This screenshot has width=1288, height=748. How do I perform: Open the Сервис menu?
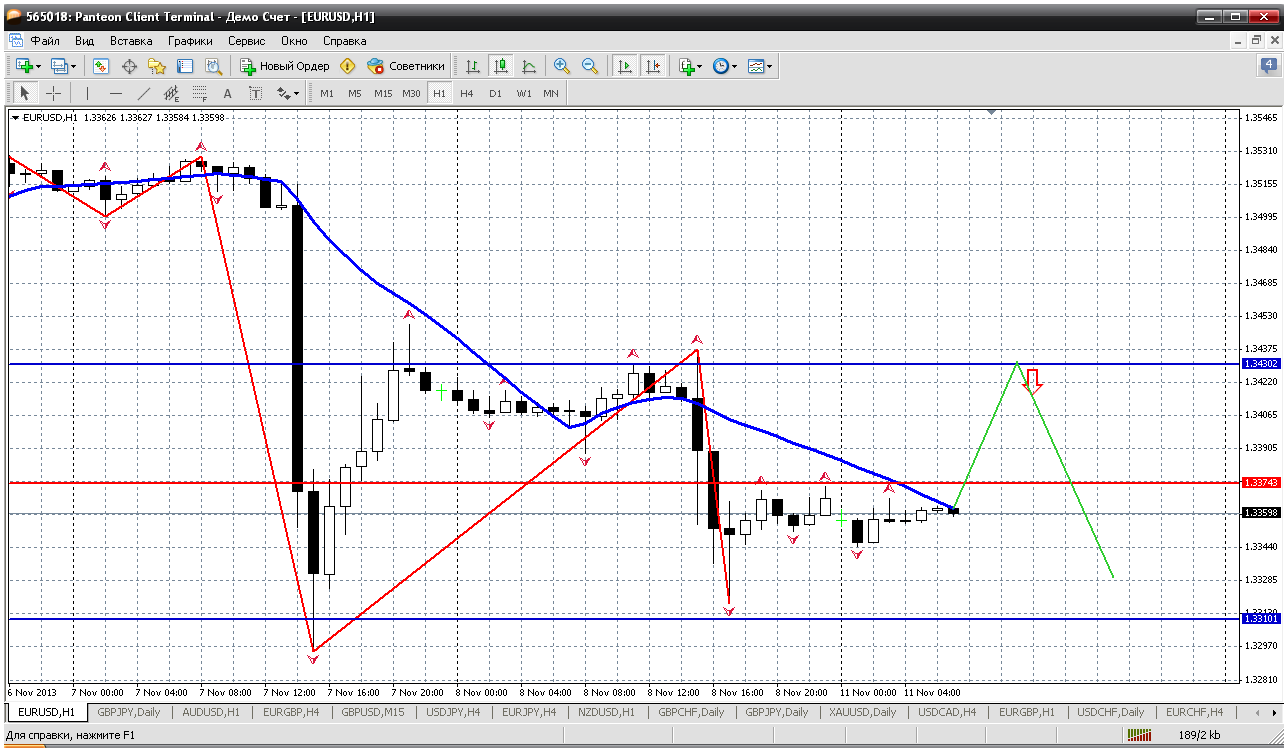(x=246, y=41)
